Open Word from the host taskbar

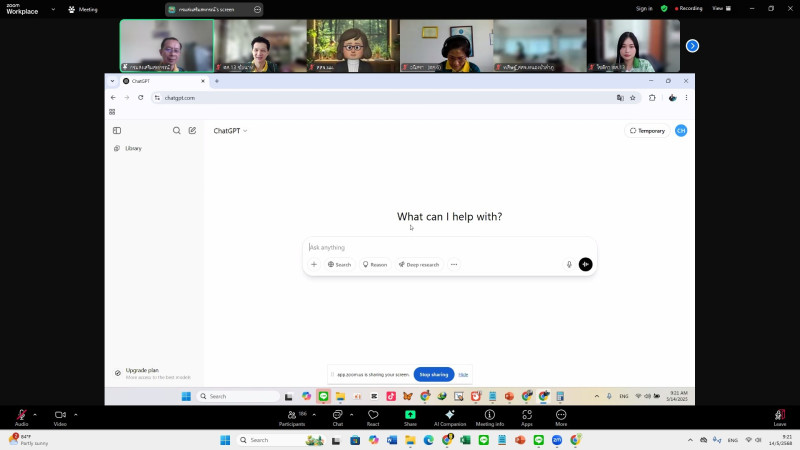pos(392,440)
